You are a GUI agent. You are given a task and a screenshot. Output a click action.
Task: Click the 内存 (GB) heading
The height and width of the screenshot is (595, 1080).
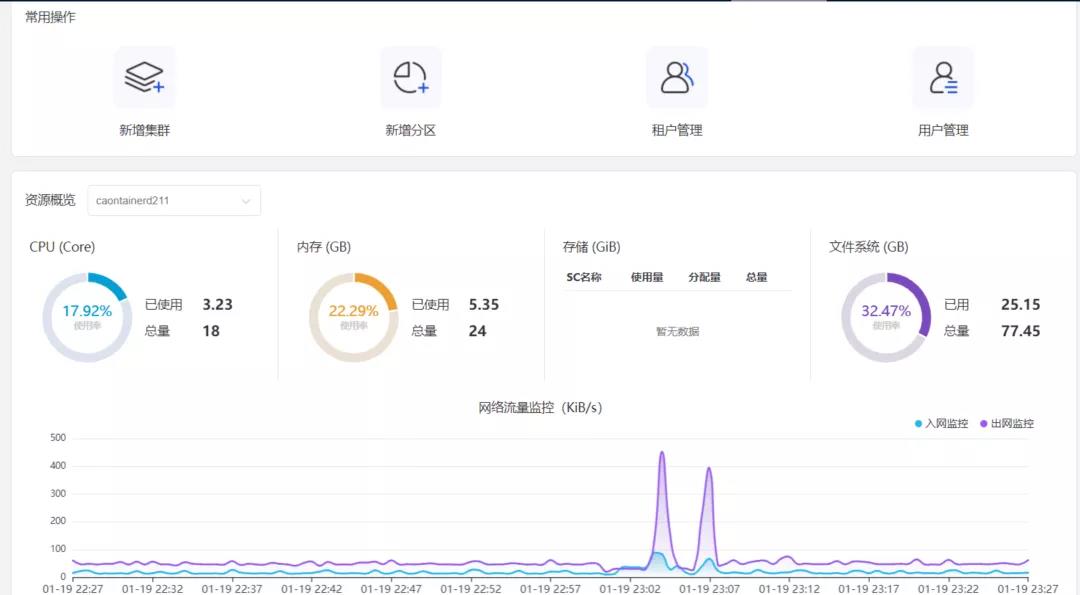point(324,247)
